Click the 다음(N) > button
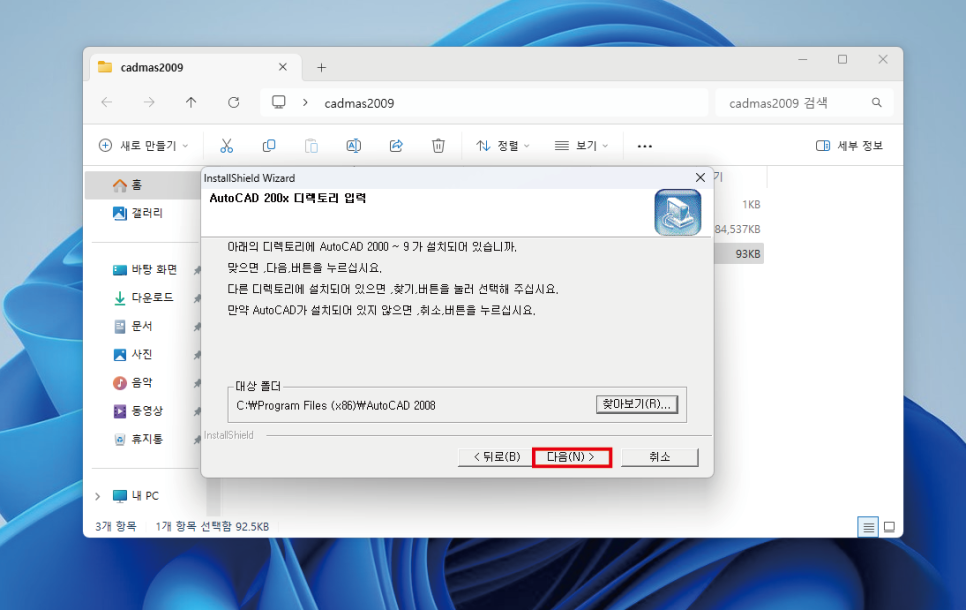This screenshot has width=966, height=610. tap(572, 457)
